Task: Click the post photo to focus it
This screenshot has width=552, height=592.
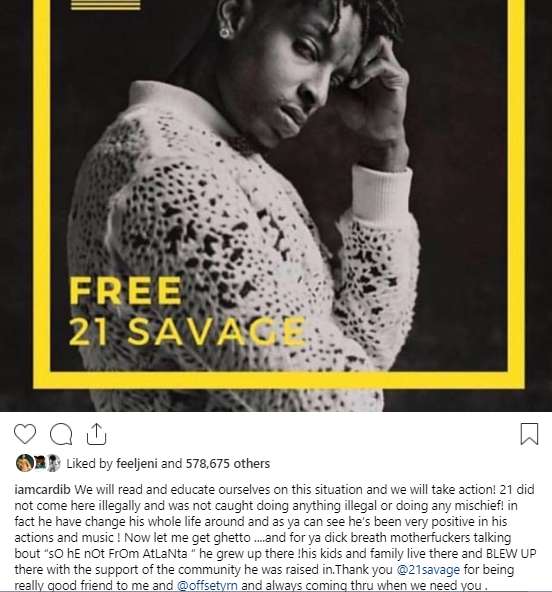Action: [276, 206]
